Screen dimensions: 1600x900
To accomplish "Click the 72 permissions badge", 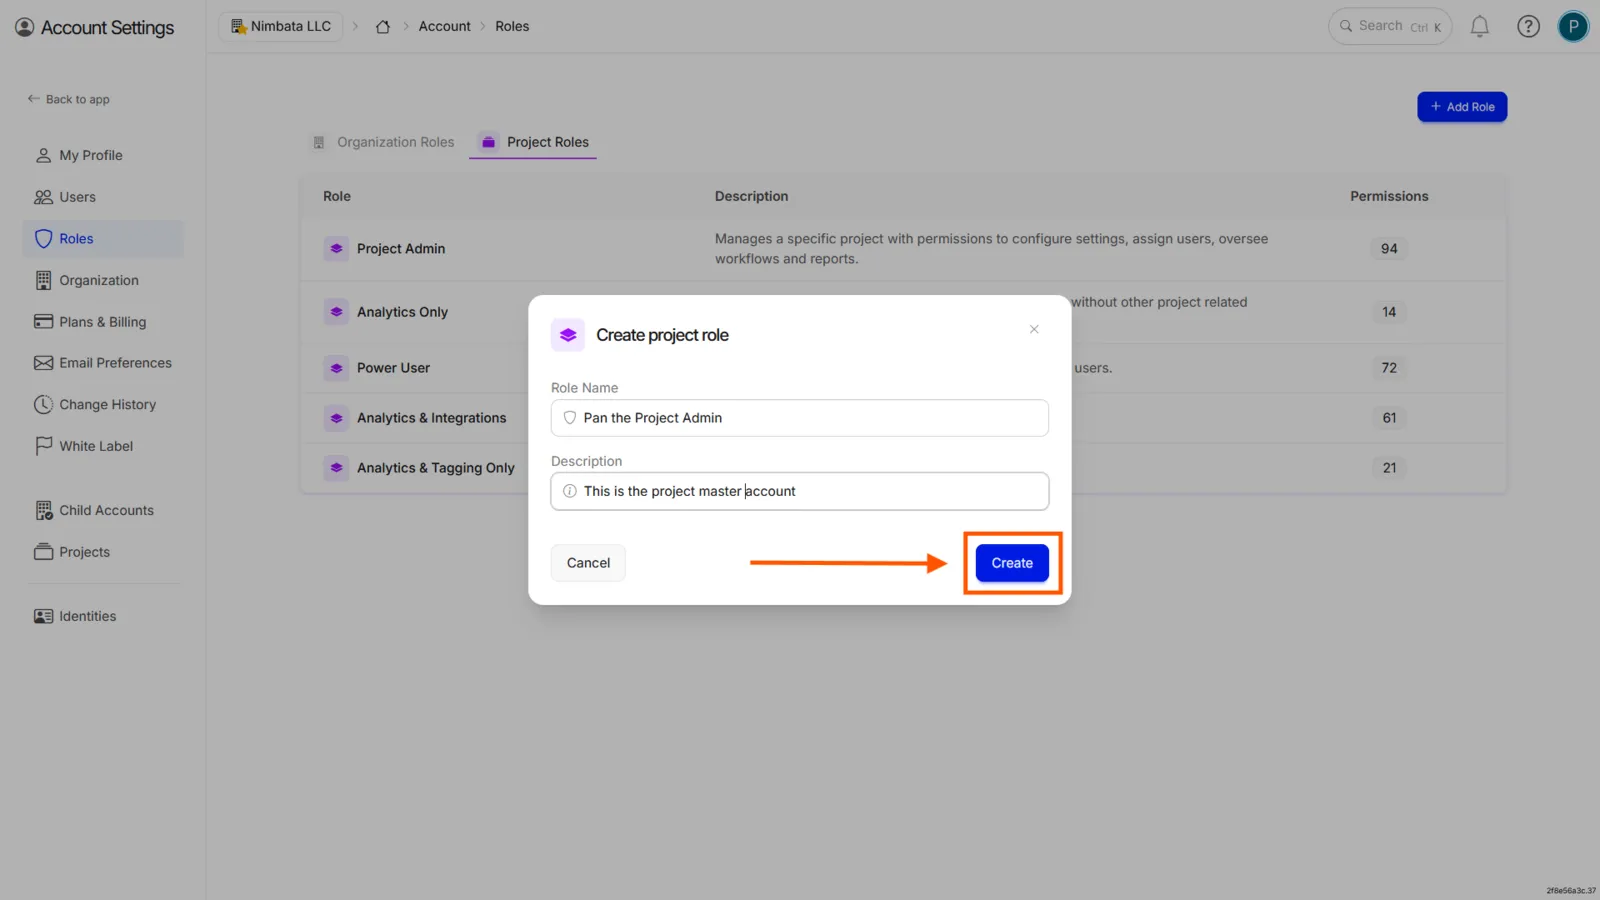I will (1389, 368).
